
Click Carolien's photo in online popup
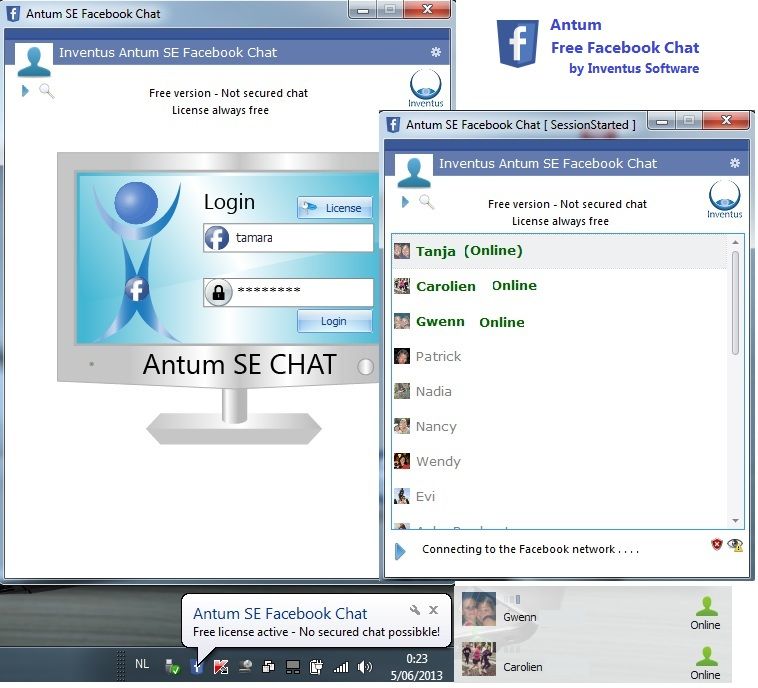click(x=479, y=659)
